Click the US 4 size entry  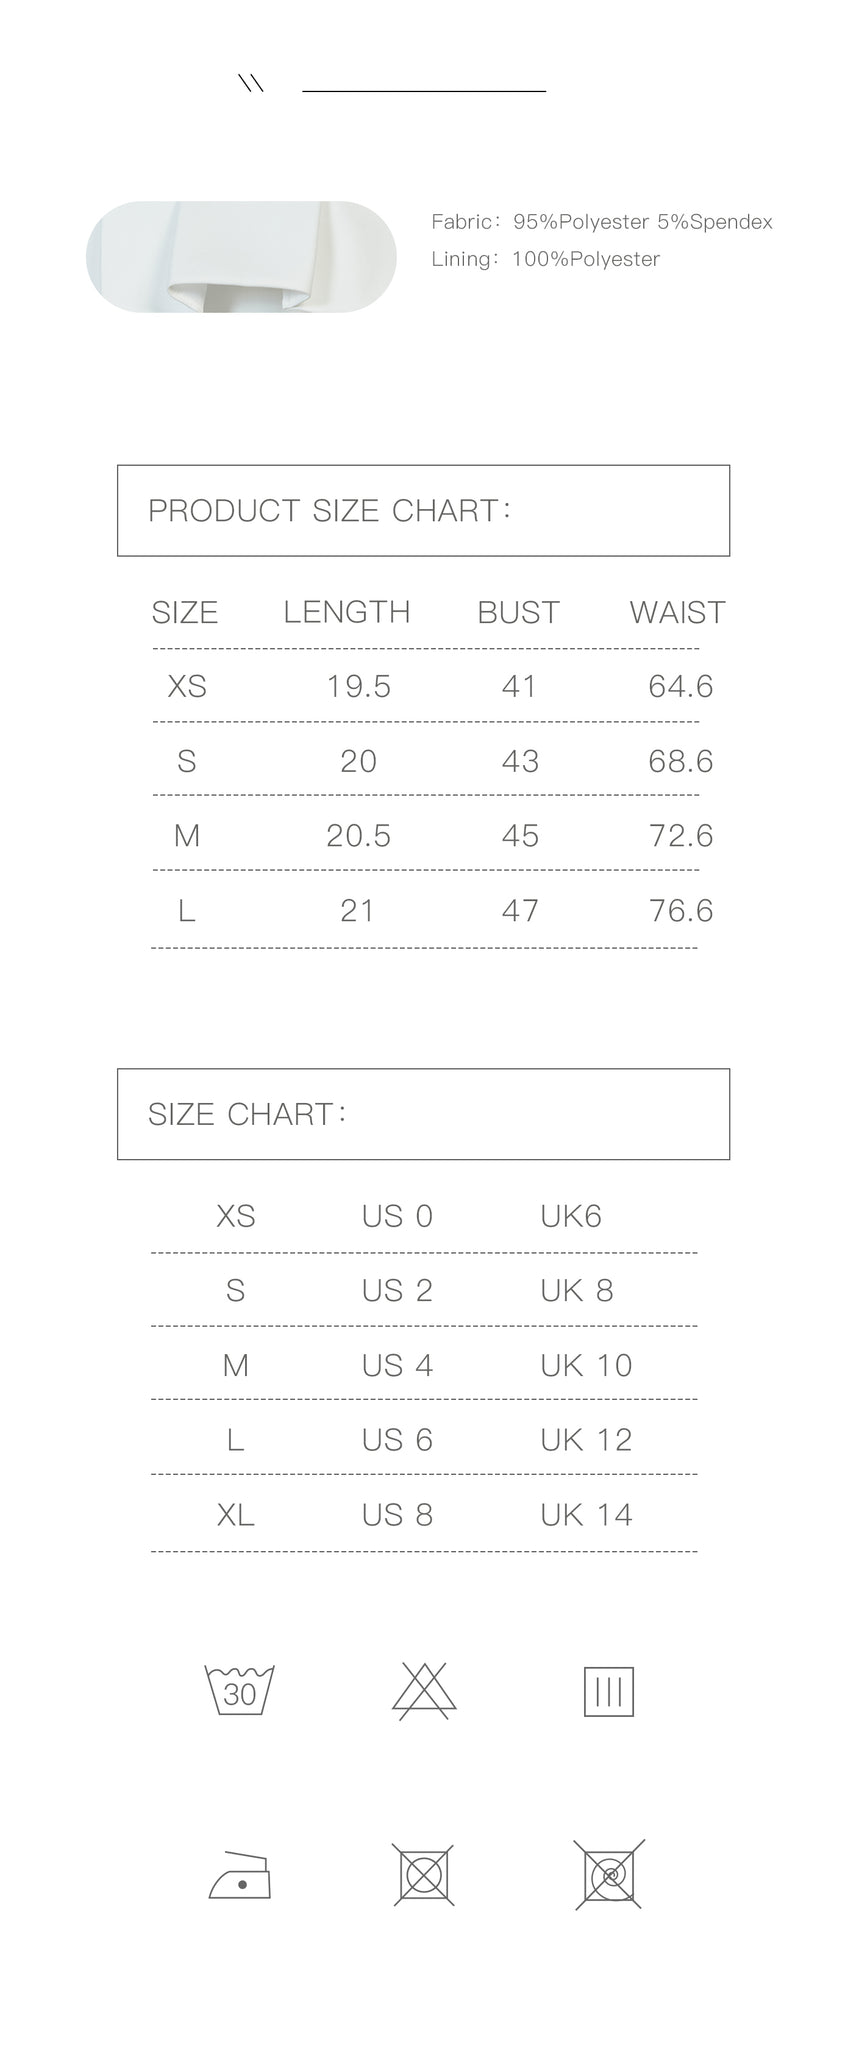[x=397, y=1365]
